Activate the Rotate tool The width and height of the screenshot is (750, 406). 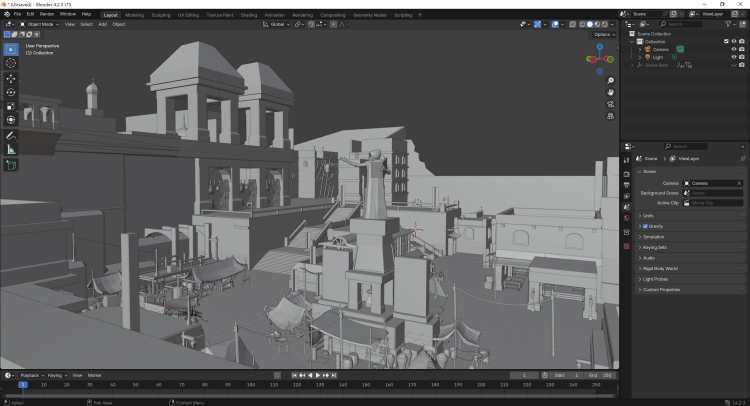pyautogui.click(x=11, y=92)
